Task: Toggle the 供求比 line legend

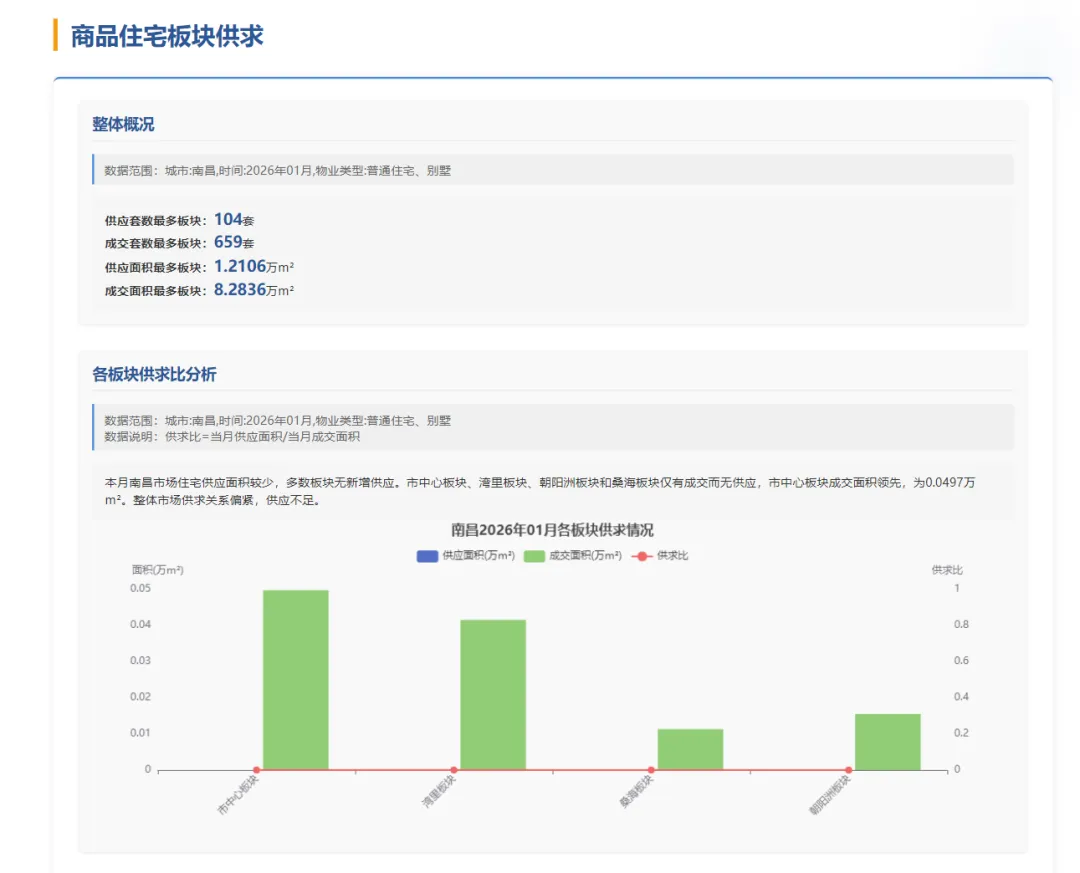Action: (659, 555)
